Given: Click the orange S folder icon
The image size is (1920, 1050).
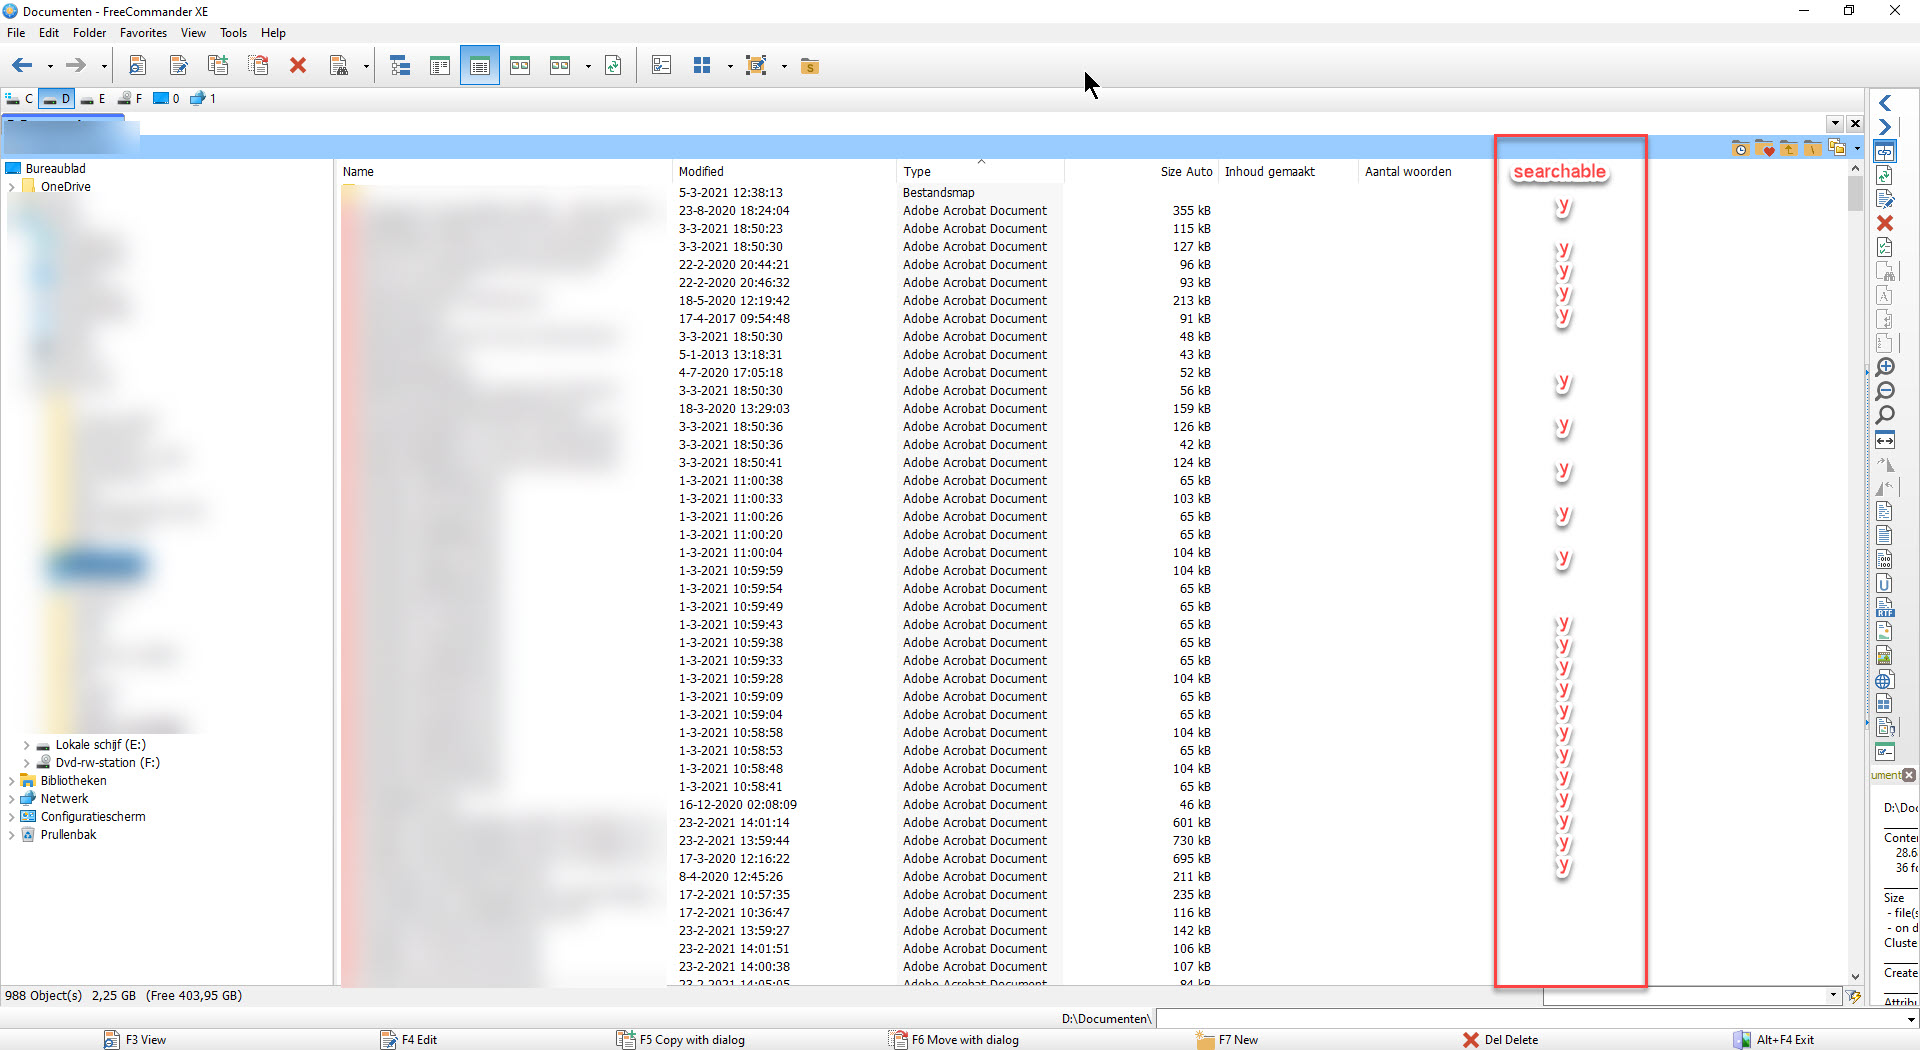Looking at the screenshot, I should click(810, 66).
